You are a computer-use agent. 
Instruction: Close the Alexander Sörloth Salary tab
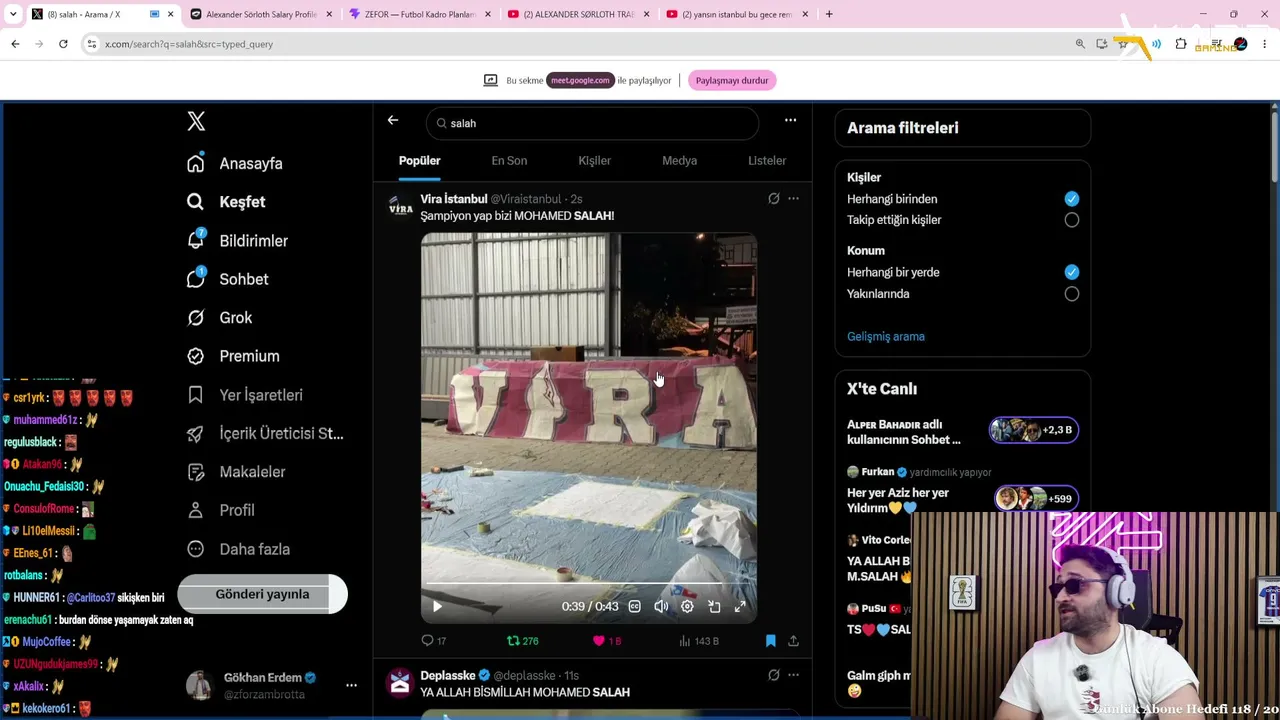pos(329,14)
